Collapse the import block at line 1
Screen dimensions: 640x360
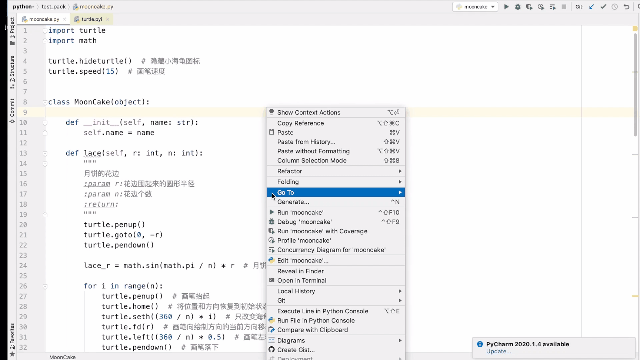[45, 31]
